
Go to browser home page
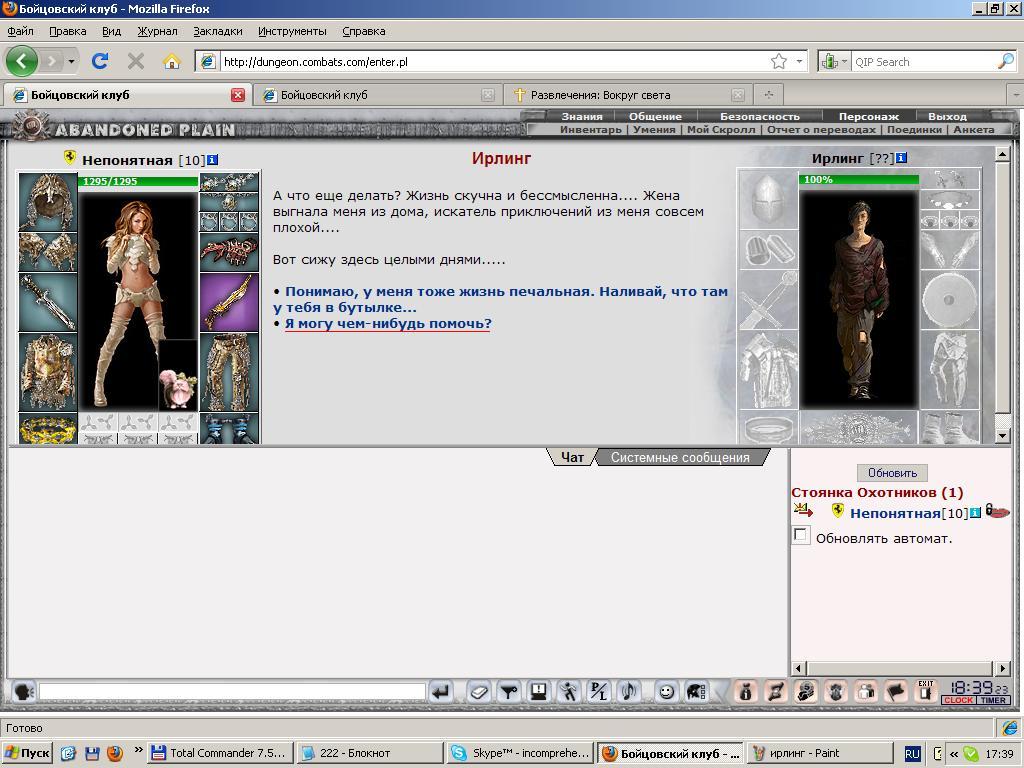pyautogui.click(x=172, y=61)
